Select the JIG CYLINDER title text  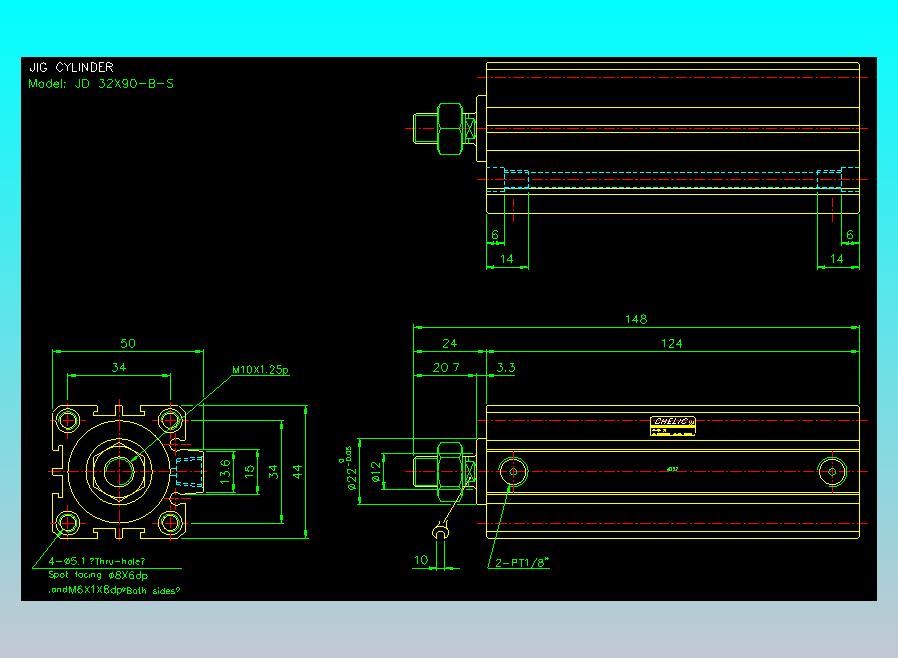(x=72, y=67)
